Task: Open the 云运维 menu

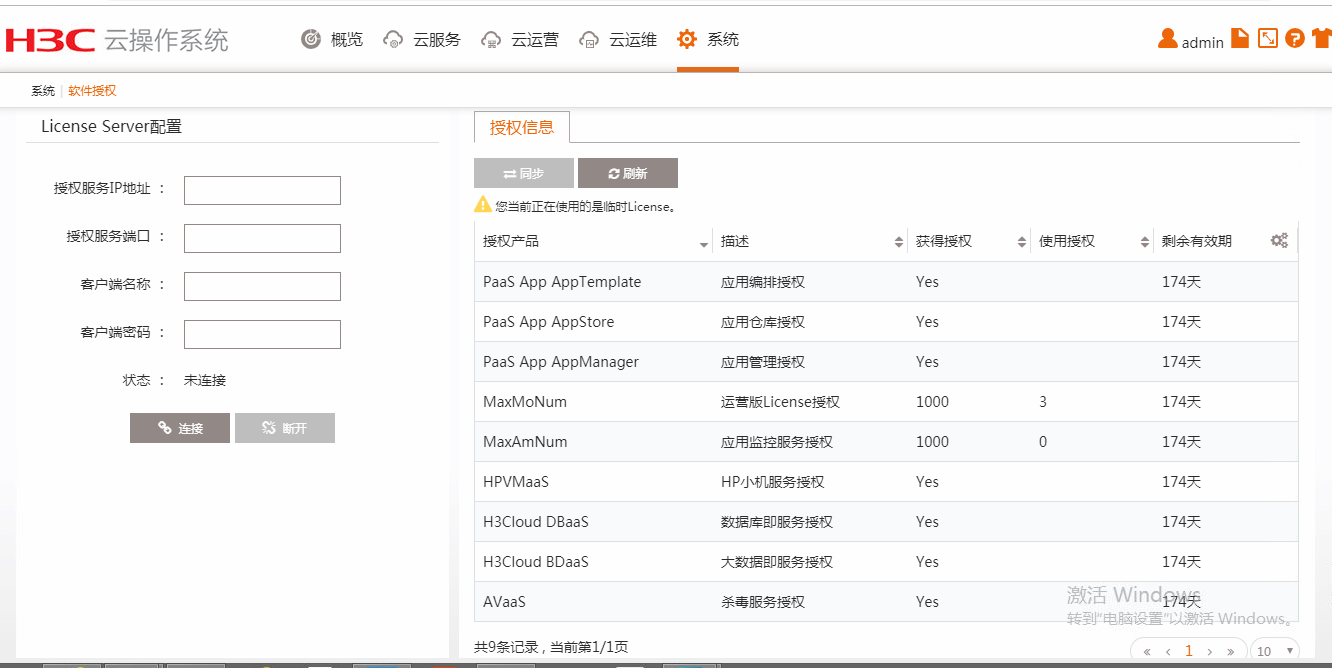Action: point(618,39)
